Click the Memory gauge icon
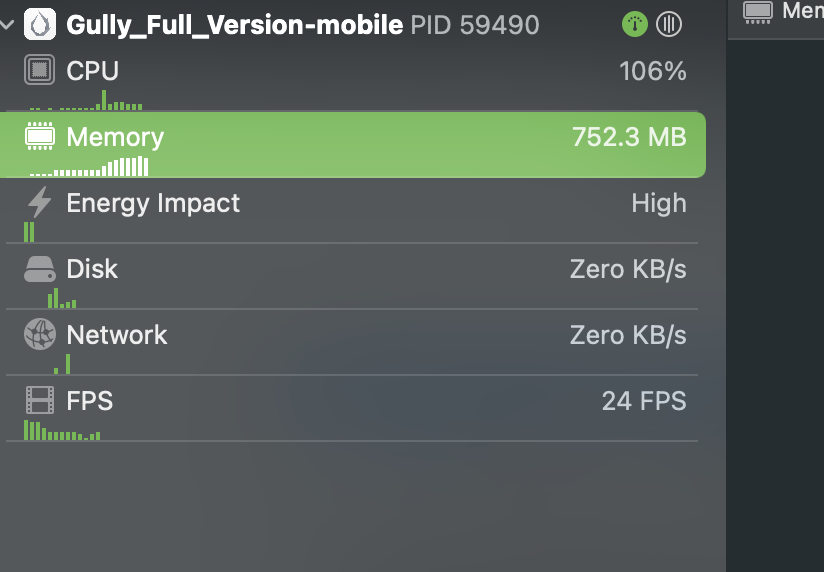Image resolution: width=824 pixels, height=572 pixels. click(39, 137)
